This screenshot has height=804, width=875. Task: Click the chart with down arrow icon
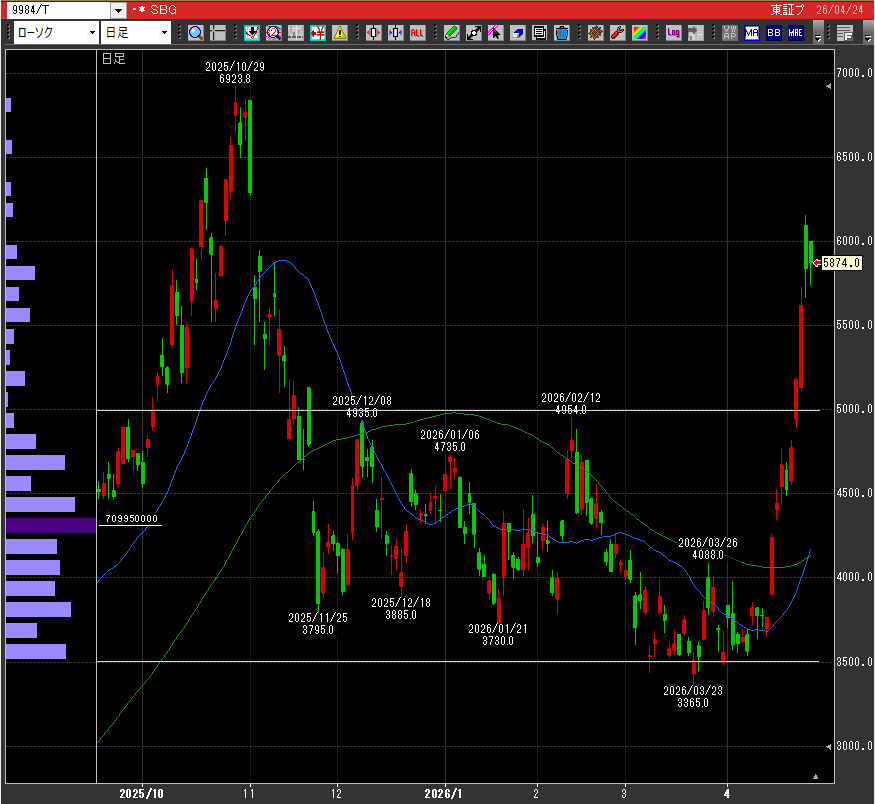(252, 33)
